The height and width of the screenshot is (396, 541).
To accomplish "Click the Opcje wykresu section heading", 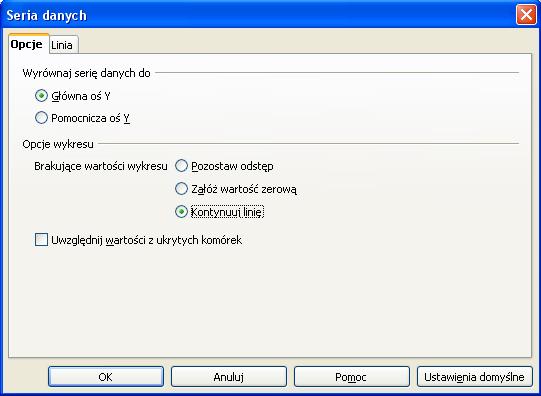I will 58,144.
